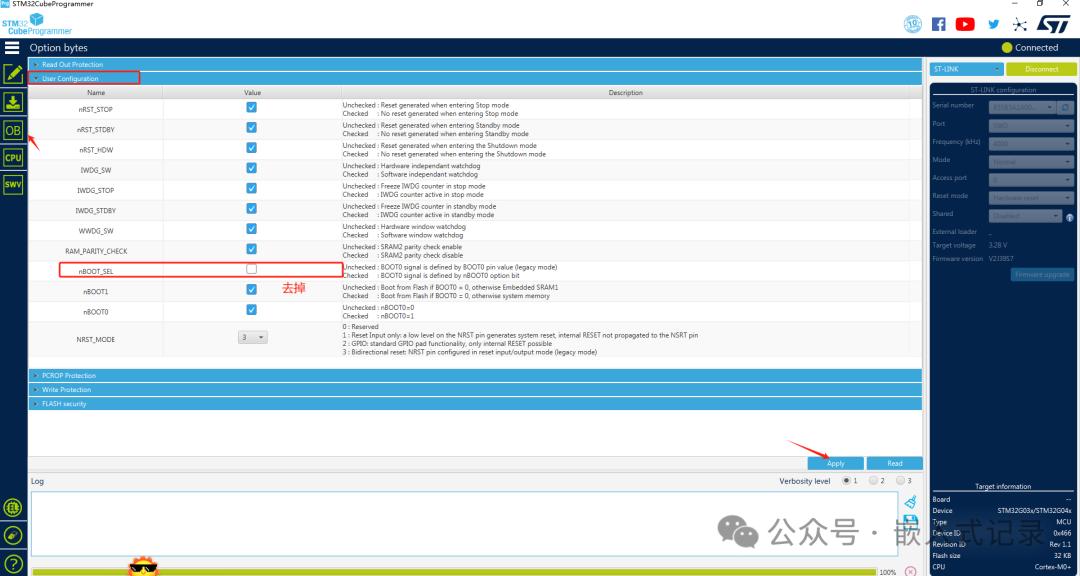Refresh the ST-LINK serial number list
1080x576 pixels.
[x=1065, y=107]
